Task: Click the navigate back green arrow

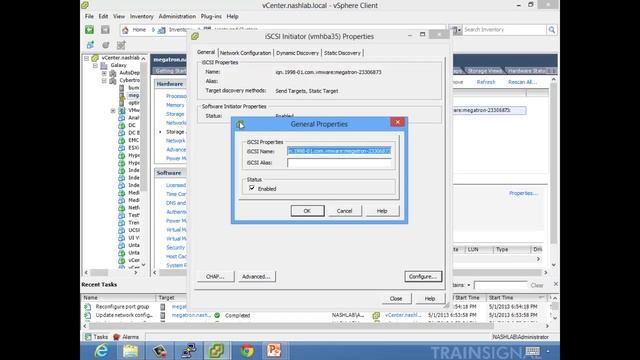Action: point(89,29)
